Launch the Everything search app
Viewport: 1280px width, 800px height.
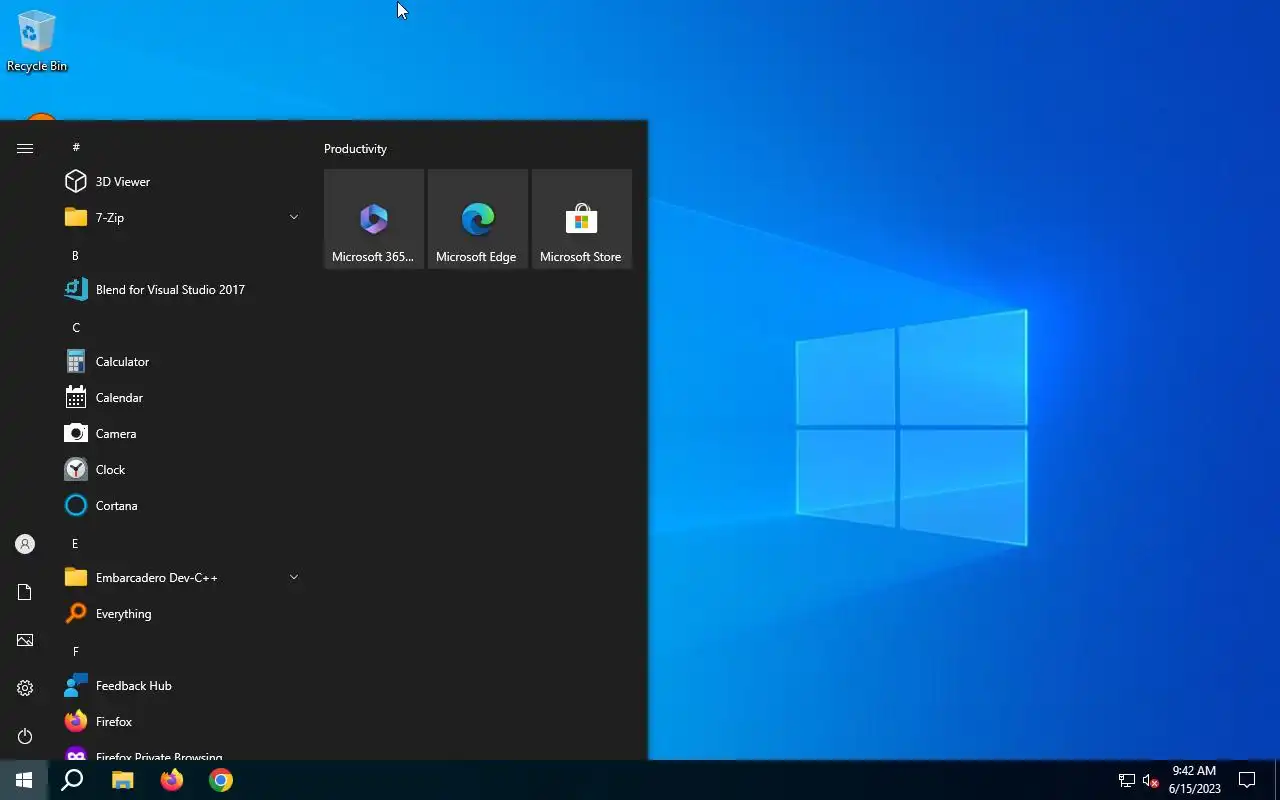click(180, 613)
